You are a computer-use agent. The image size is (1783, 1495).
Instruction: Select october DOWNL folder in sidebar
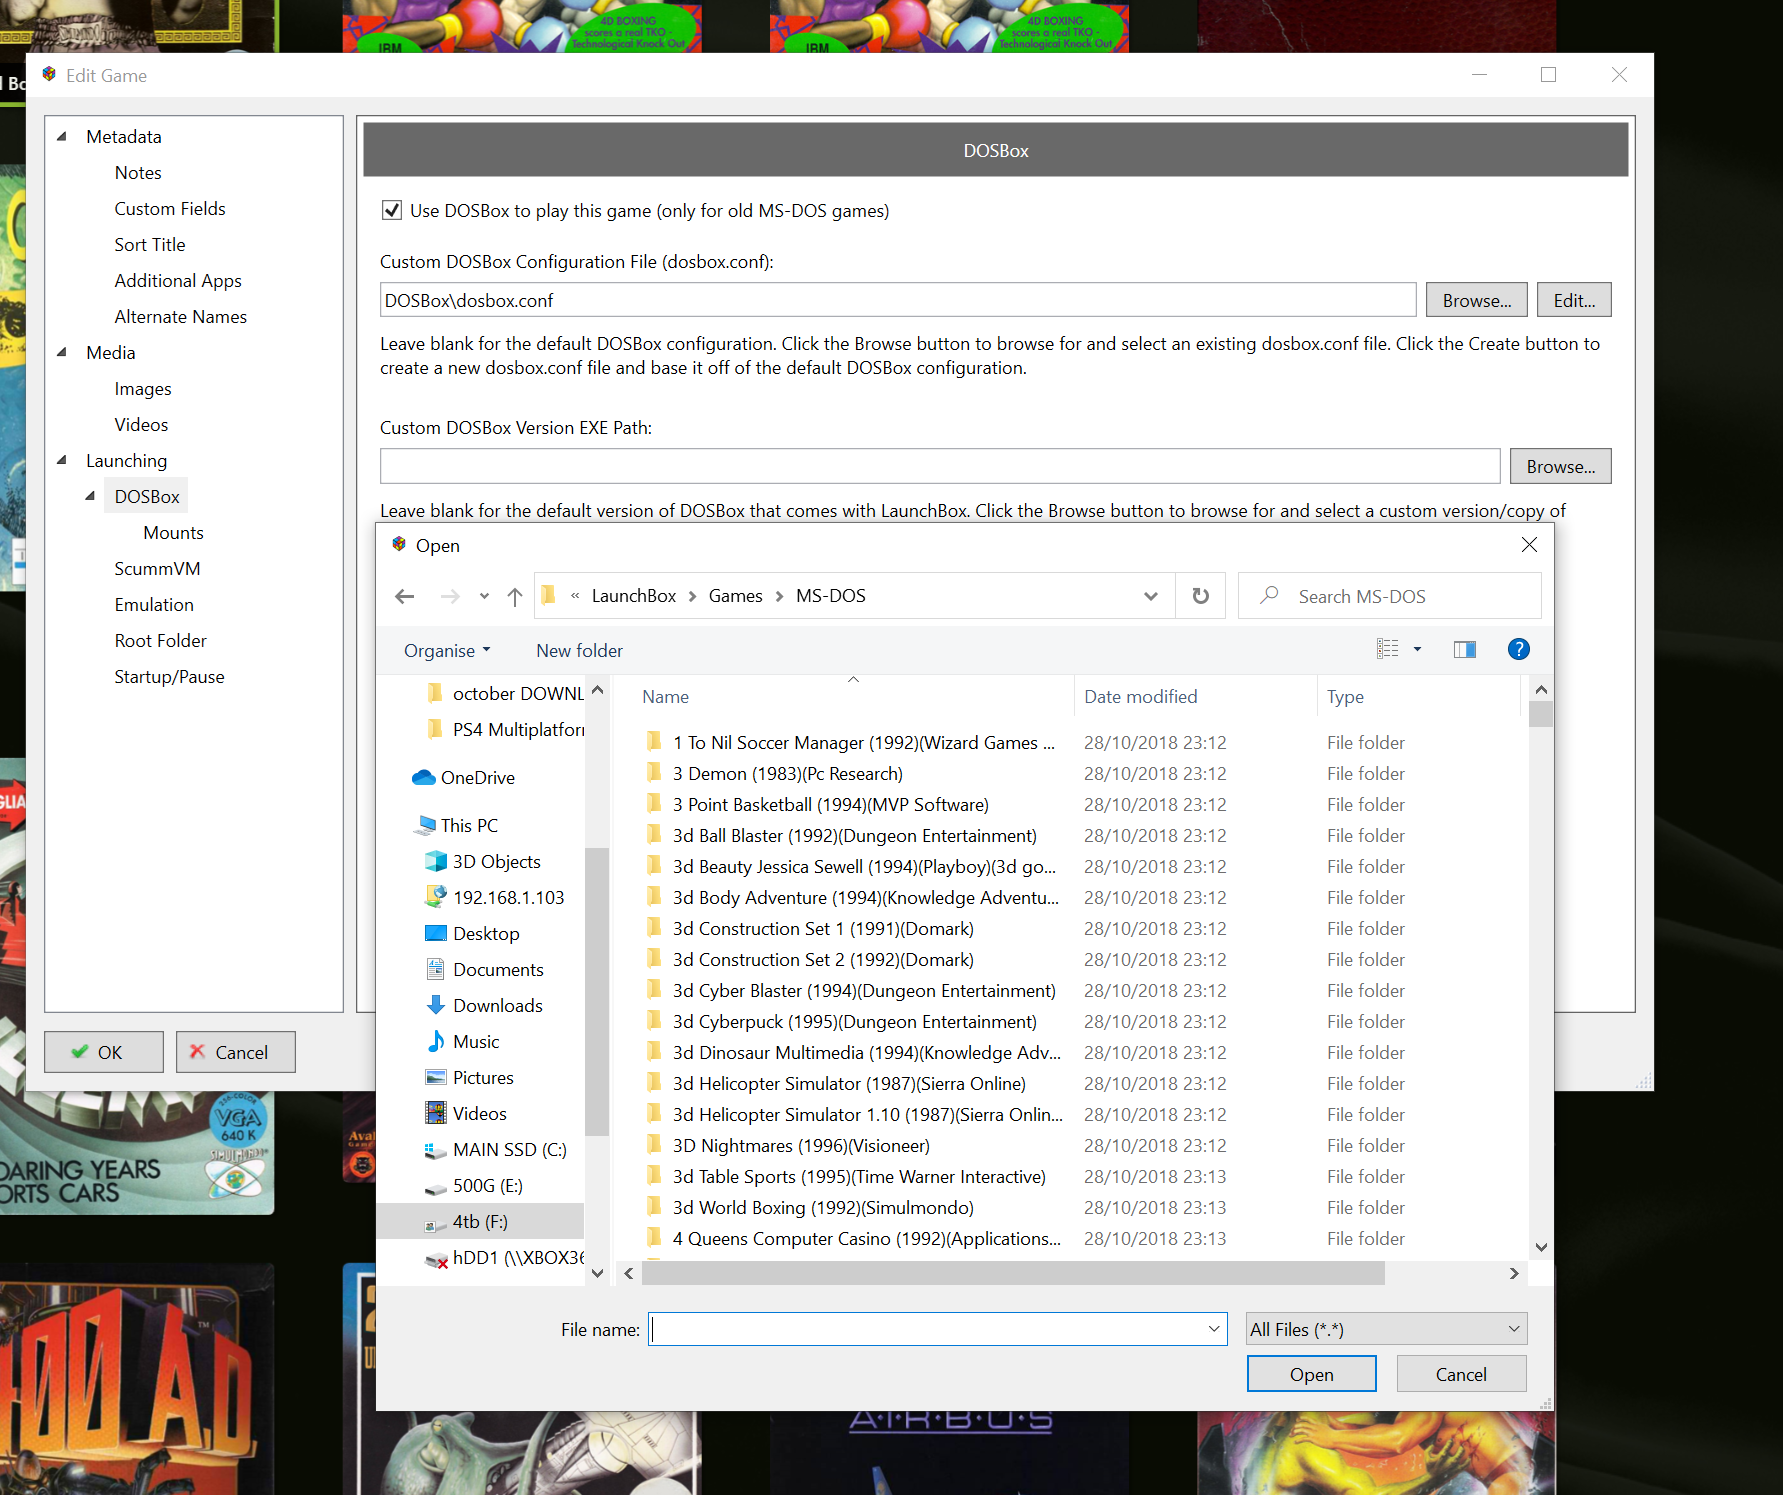pyautogui.click(x=505, y=693)
